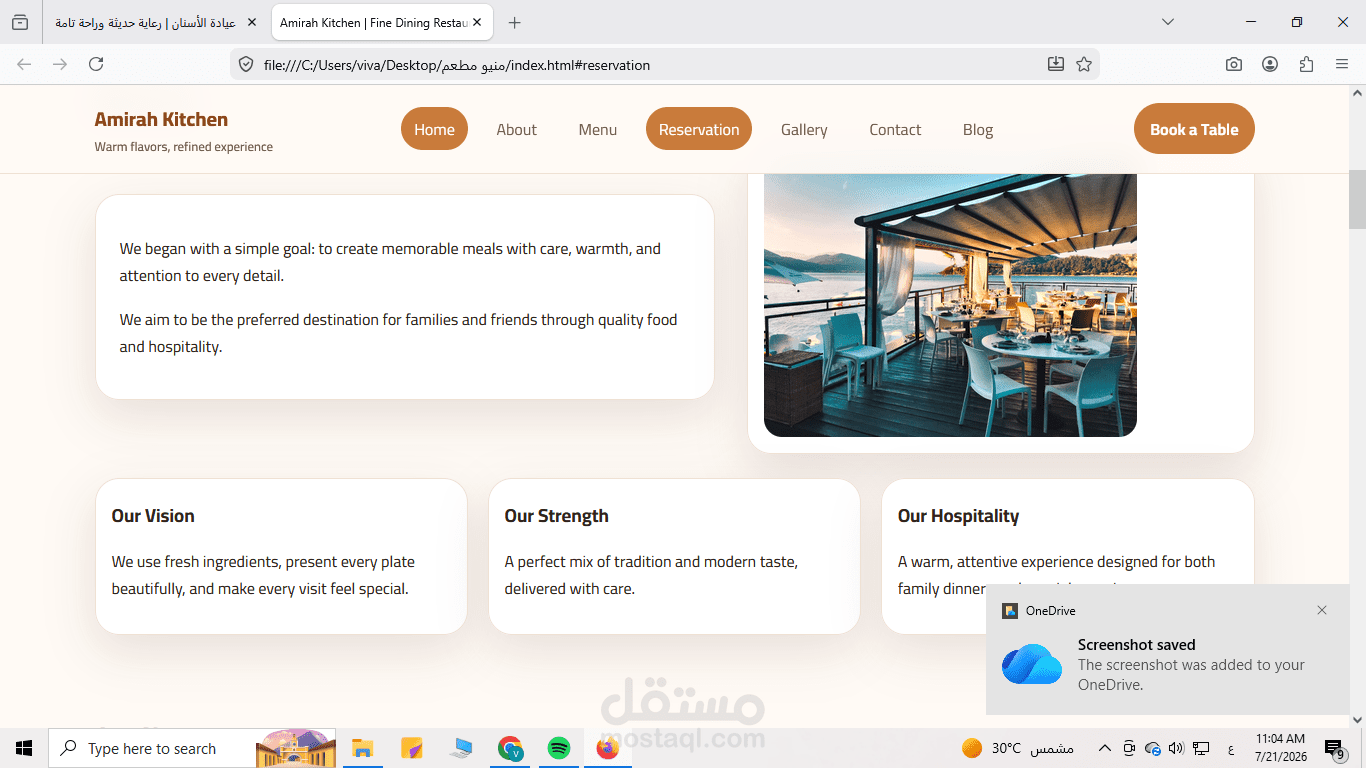Click the Our Strength heading
Screen dimensions: 1366x768
(x=556, y=516)
